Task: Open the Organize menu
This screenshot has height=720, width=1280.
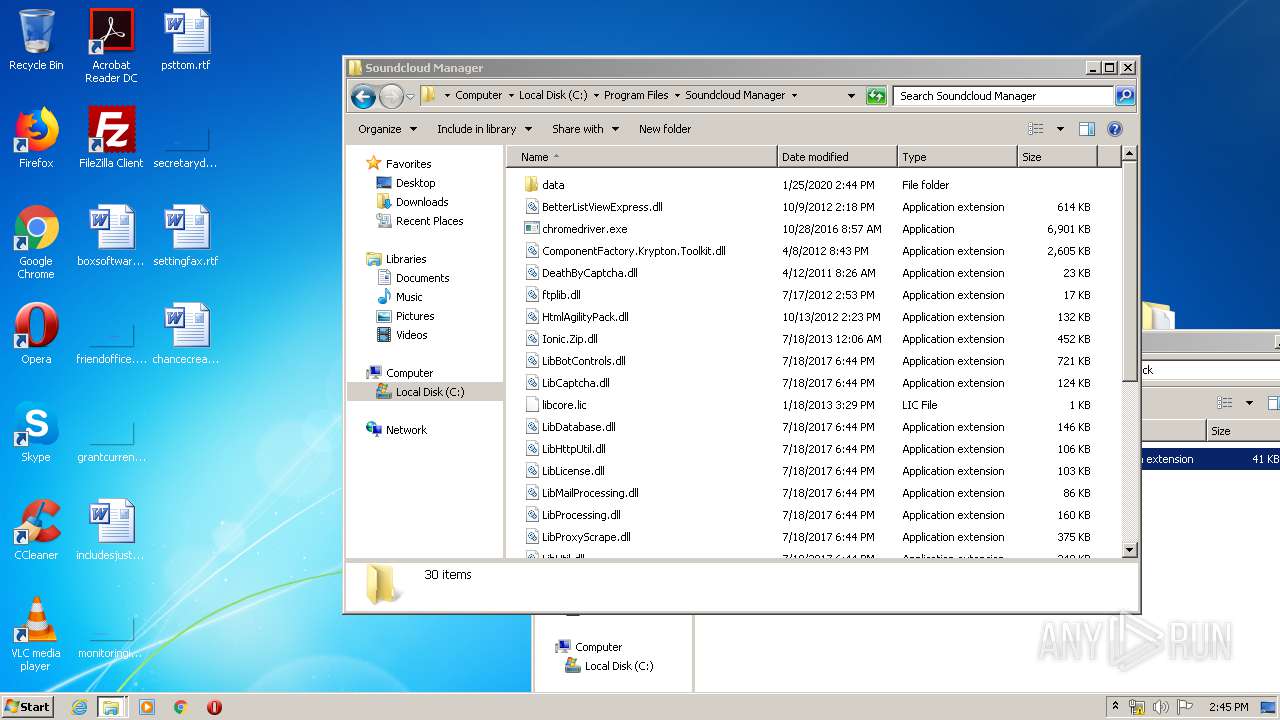Action: pyautogui.click(x=386, y=129)
